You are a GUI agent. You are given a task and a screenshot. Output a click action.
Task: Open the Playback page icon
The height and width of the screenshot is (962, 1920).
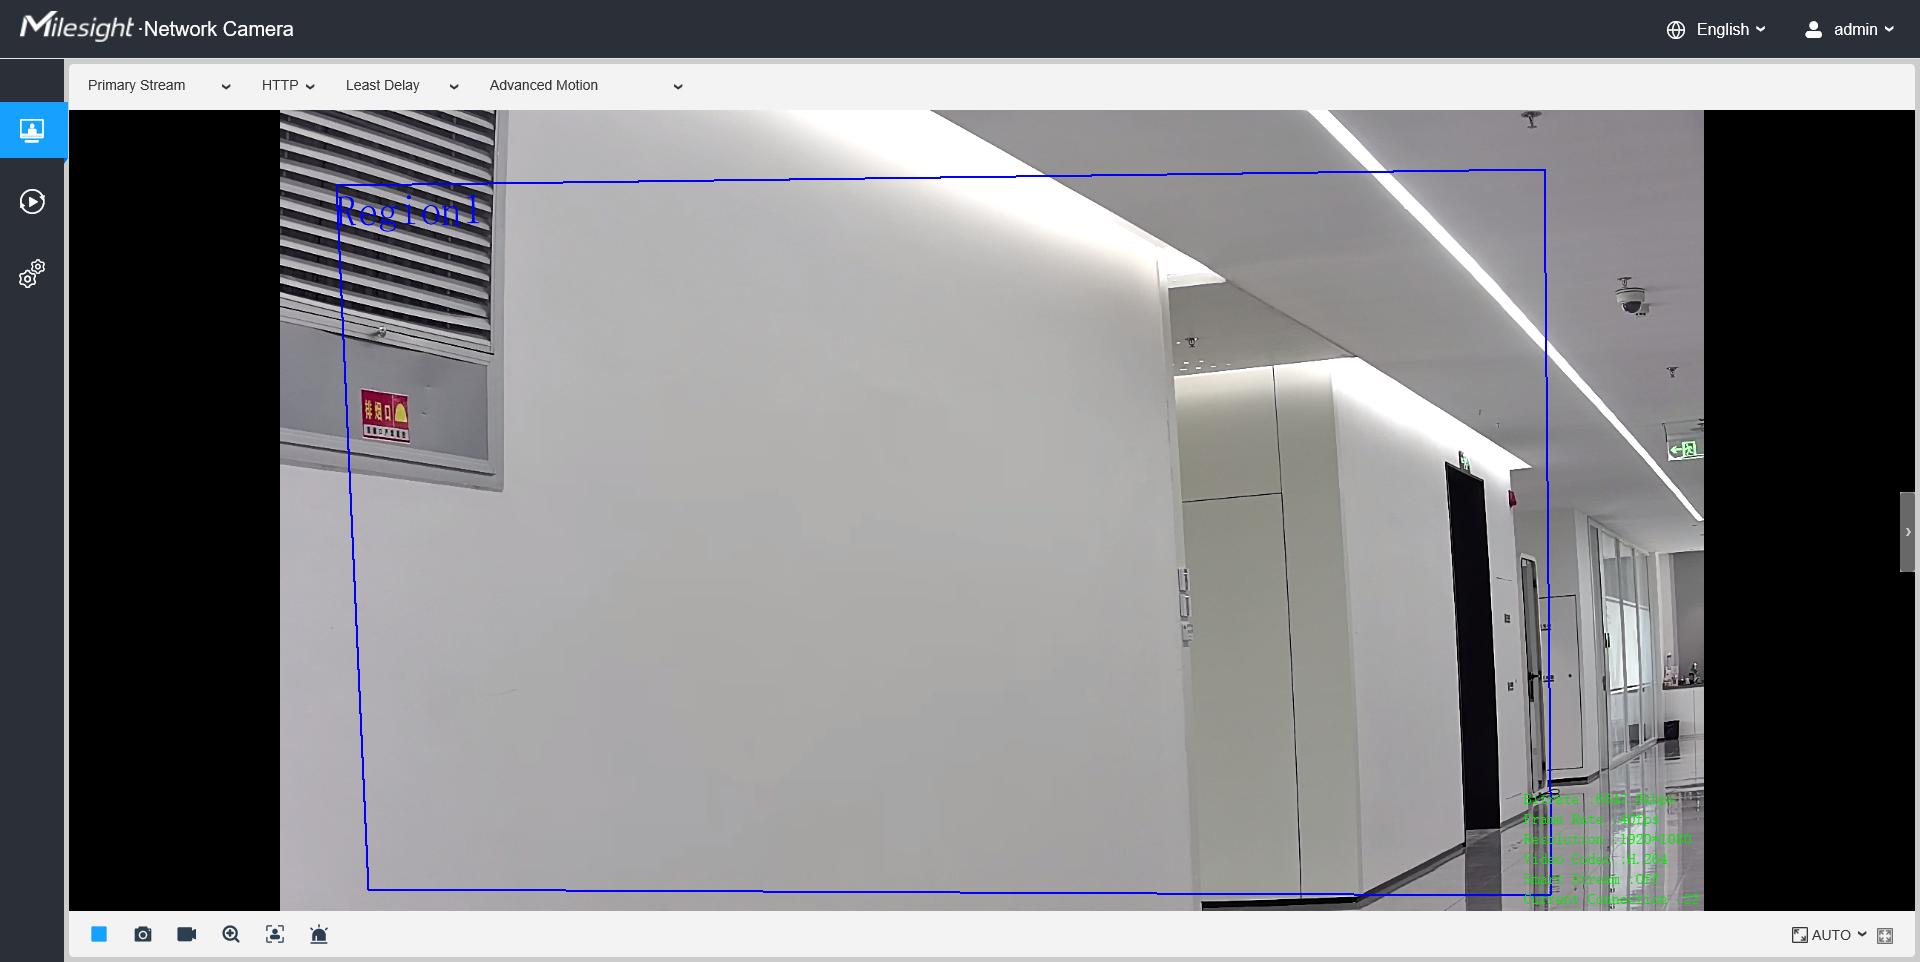(32, 202)
